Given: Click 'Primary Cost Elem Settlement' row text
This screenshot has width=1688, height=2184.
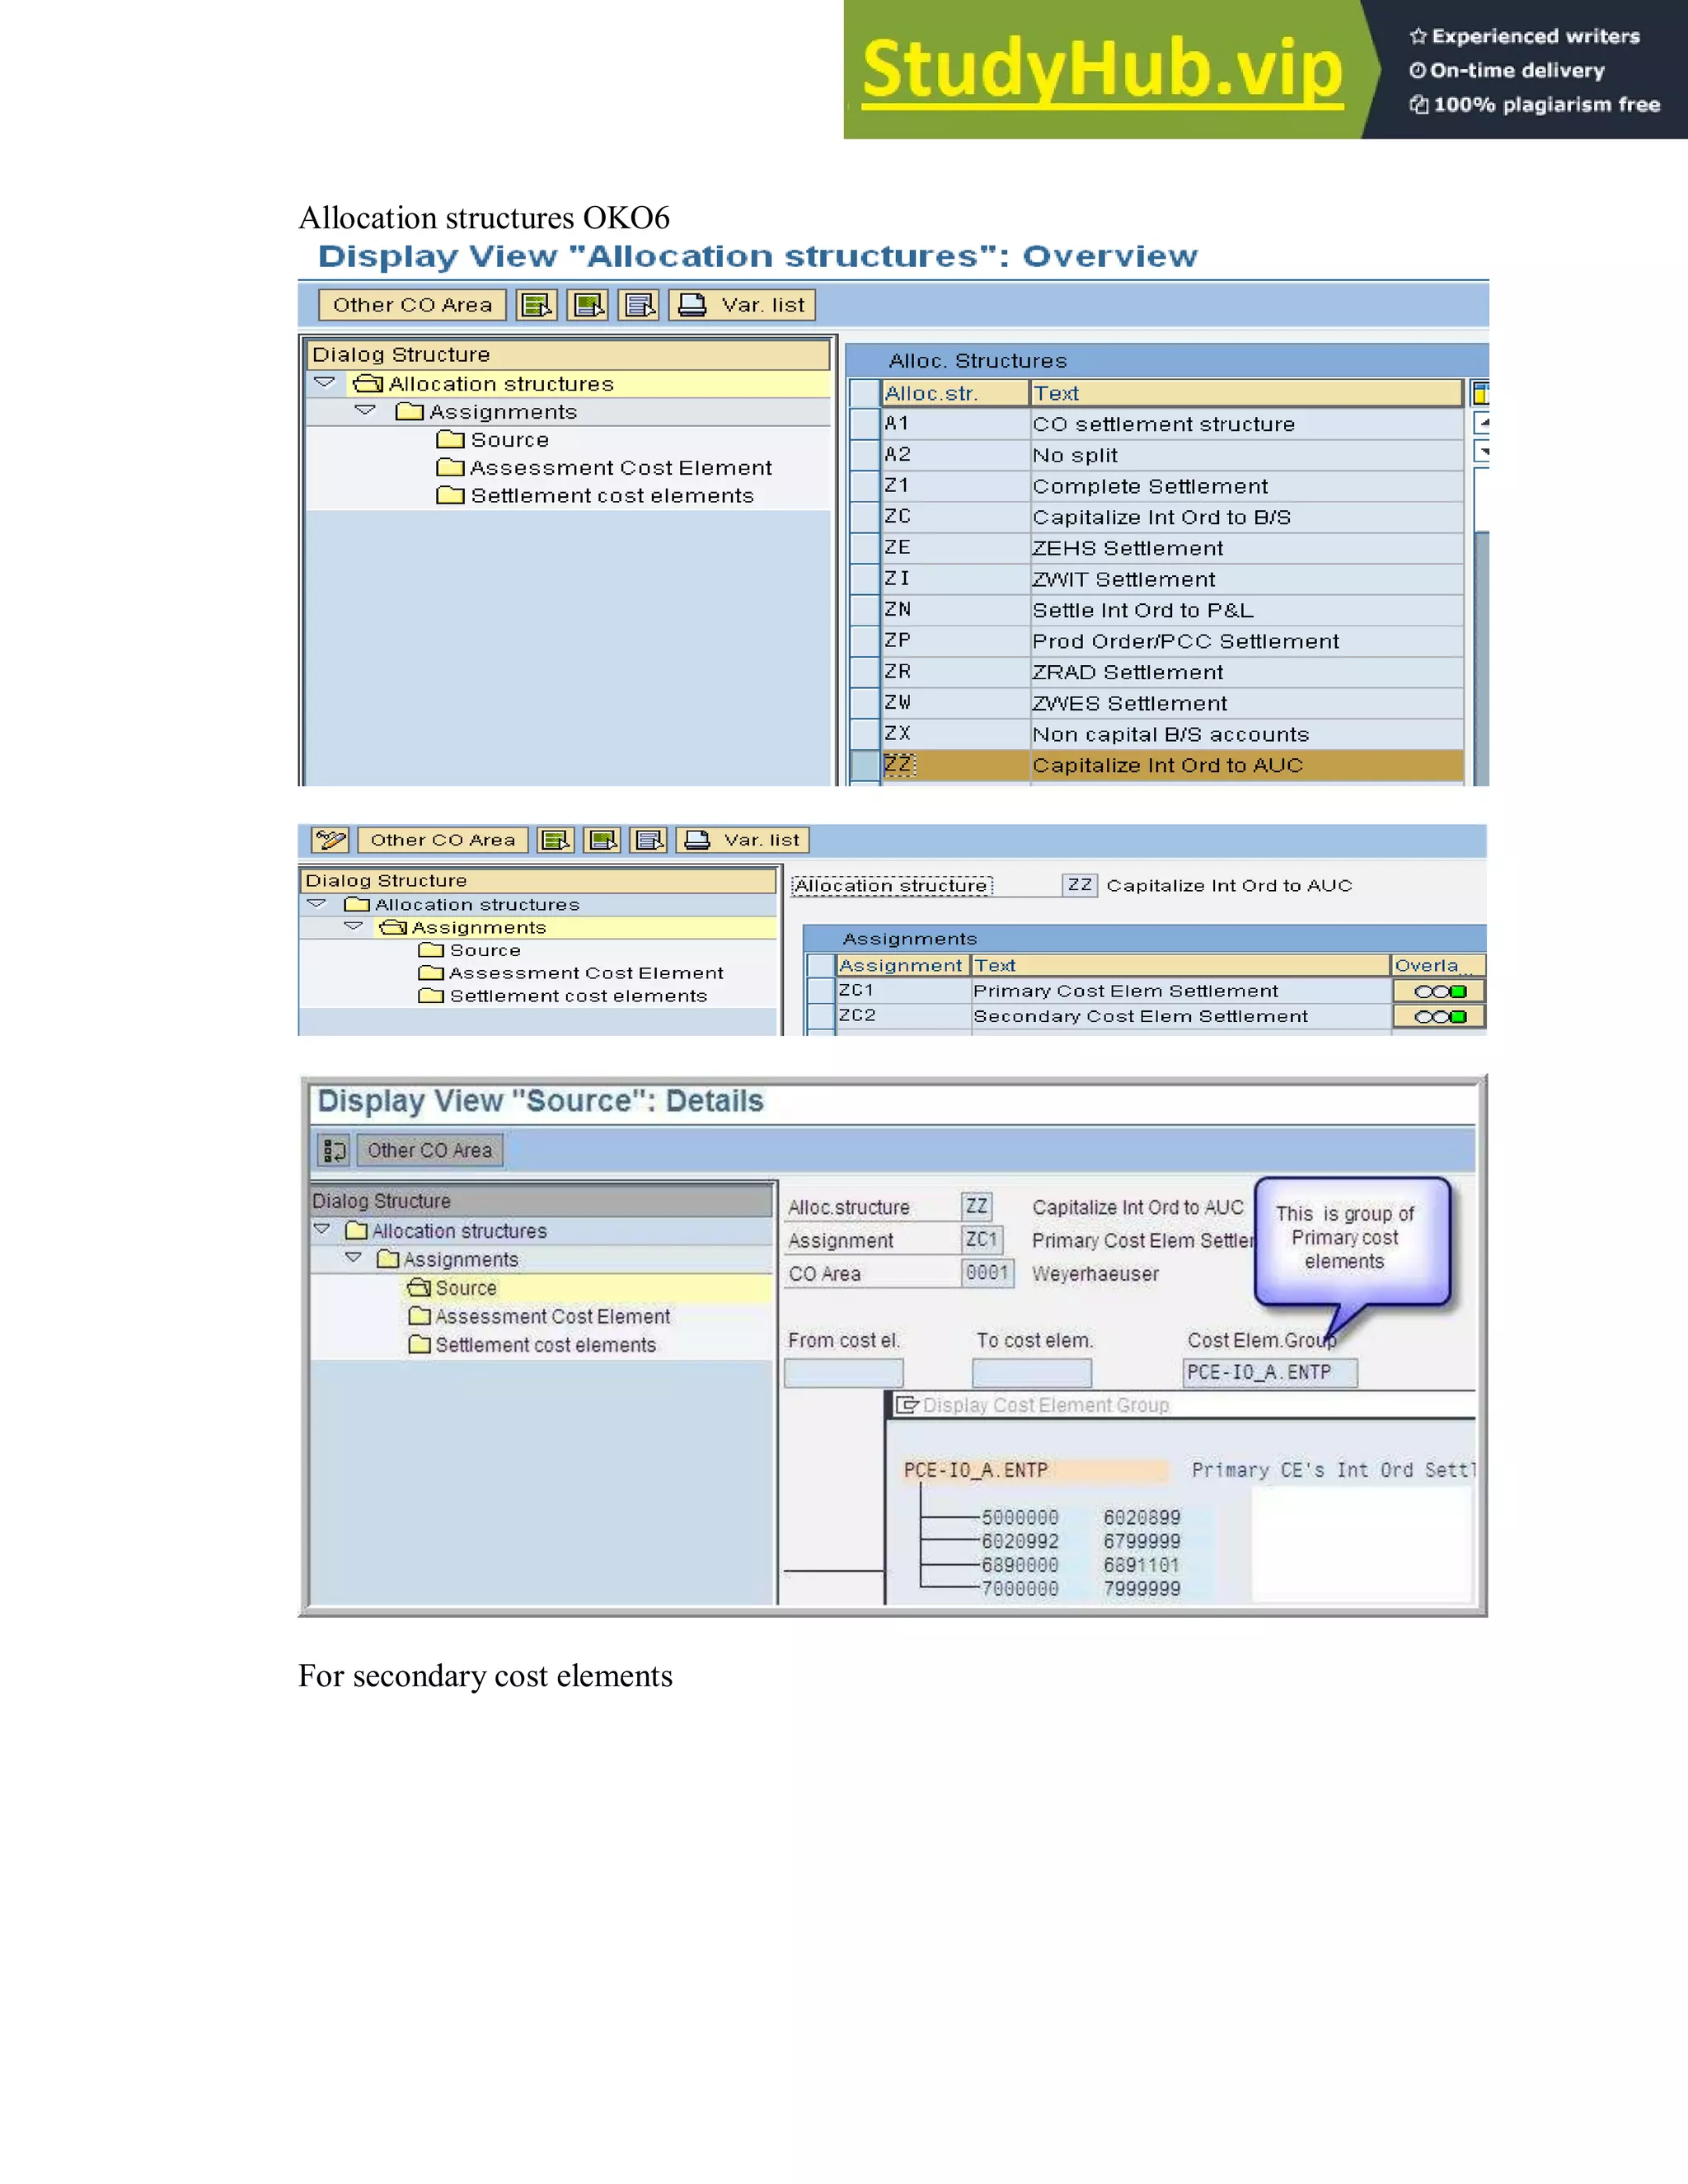Looking at the screenshot, I should pyautogui.click(x=1125, y=991).
